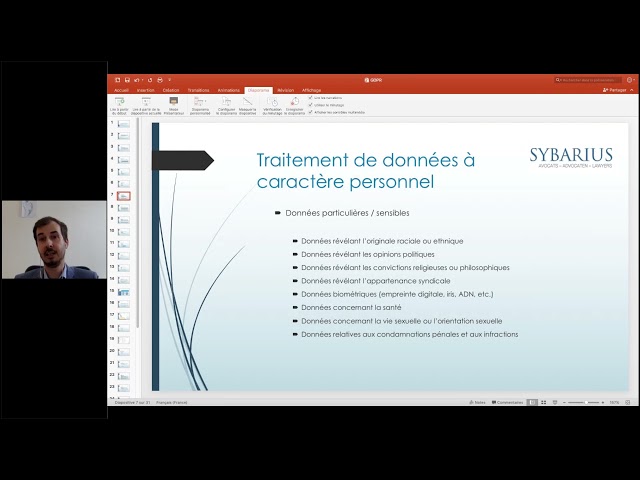Open the undo history dropdown arrow
This screenshot has width=640, height=480.
[x=142, y=80]
